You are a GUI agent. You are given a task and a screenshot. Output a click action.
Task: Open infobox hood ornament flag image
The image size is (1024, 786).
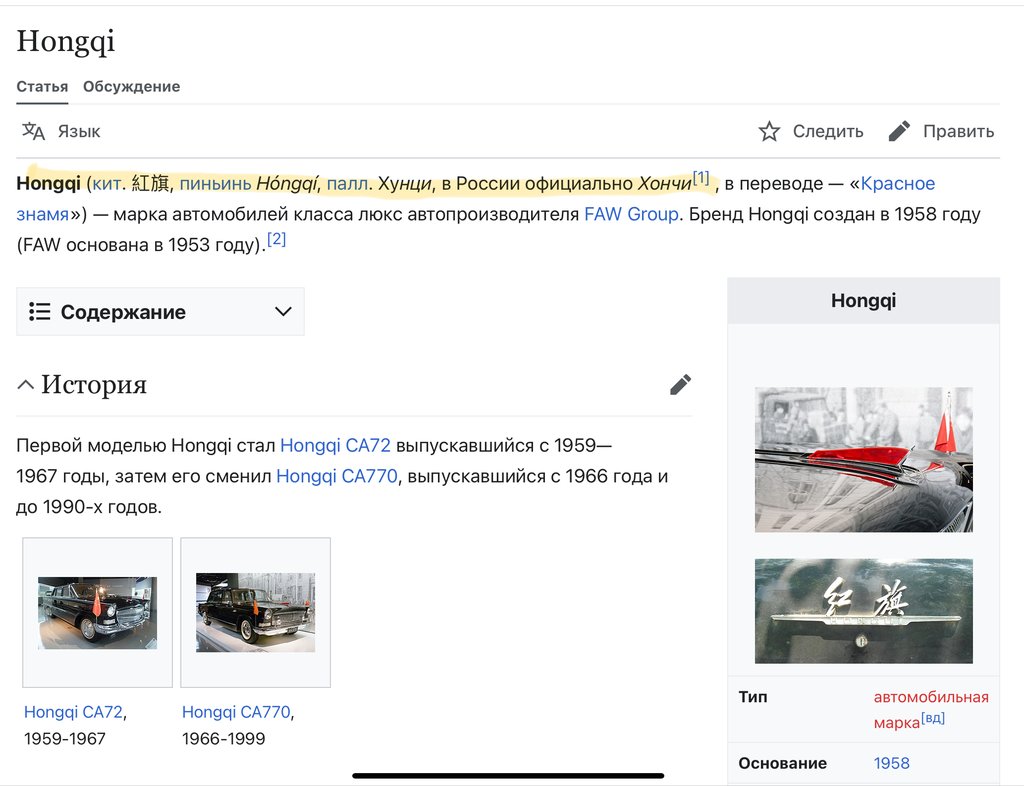(x=863, y=460)
